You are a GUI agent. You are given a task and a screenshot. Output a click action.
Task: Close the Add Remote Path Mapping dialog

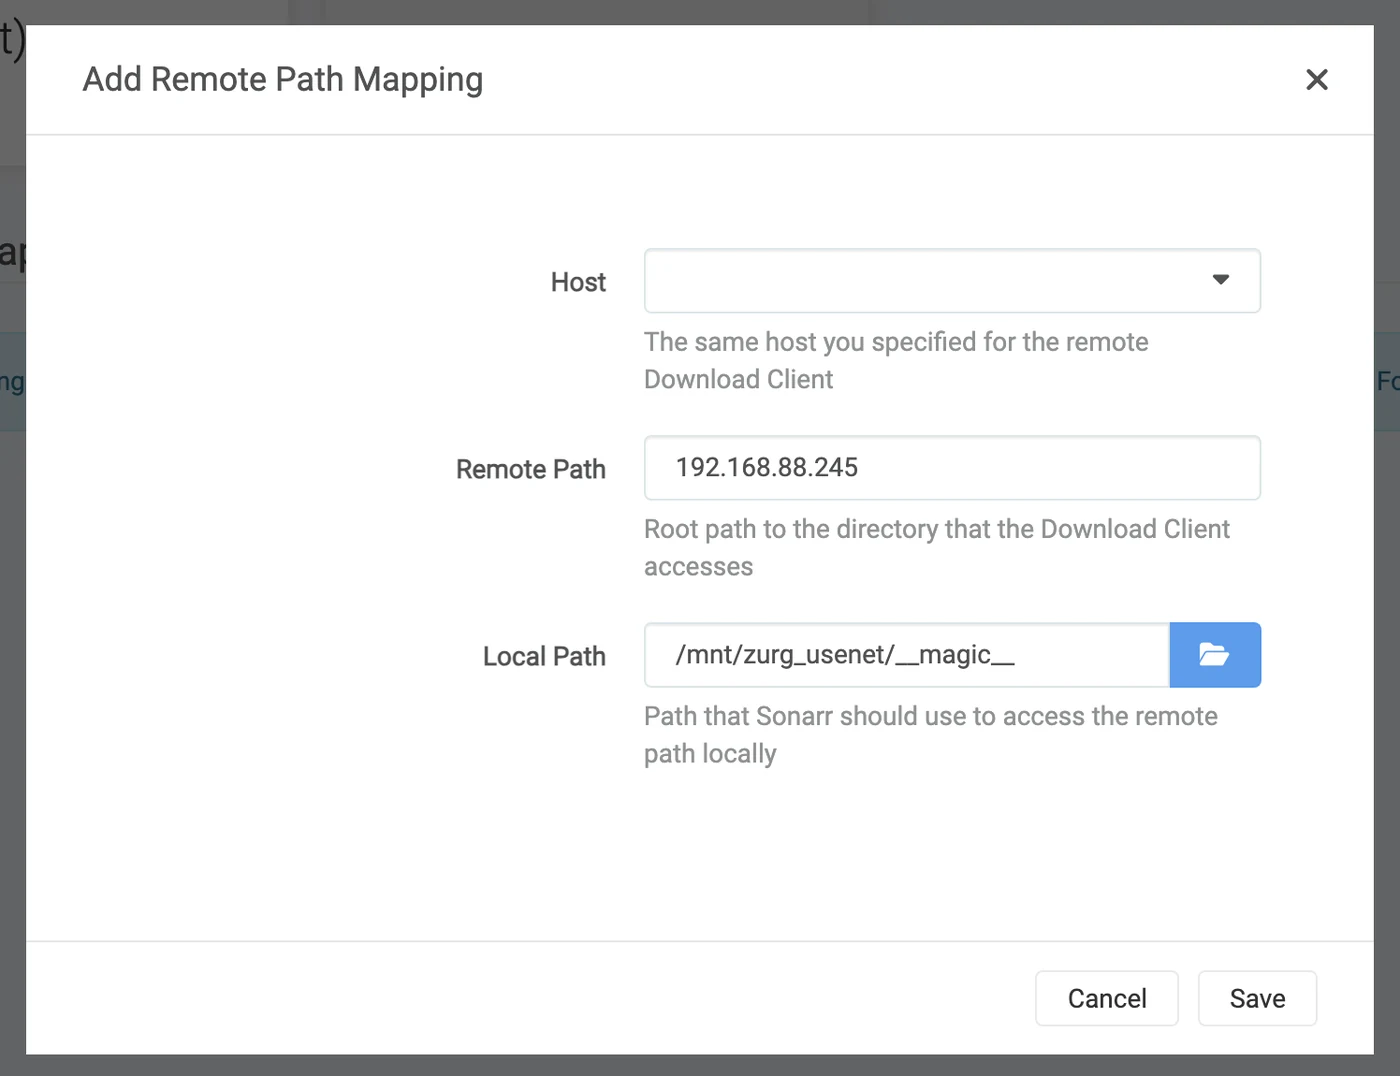[1317, 80]
